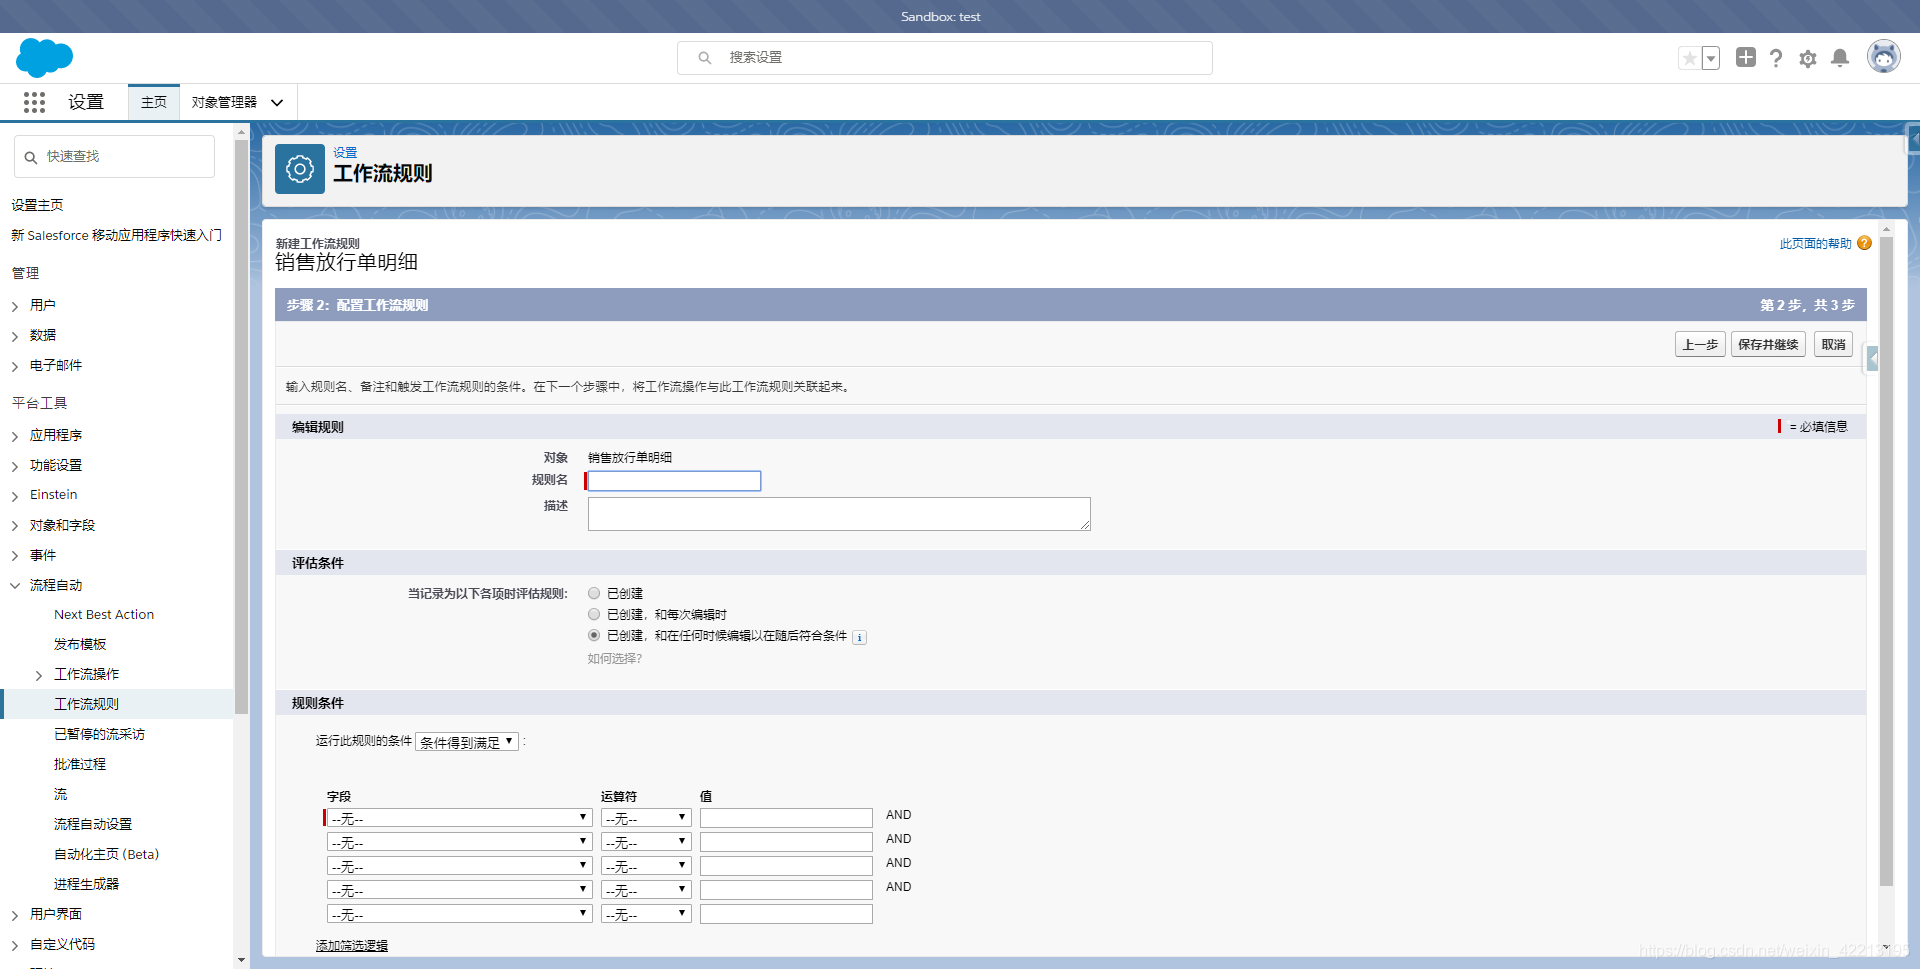Switch to the 对象管理器 tab
1920x969 pixels.
[x=224, y=102]
